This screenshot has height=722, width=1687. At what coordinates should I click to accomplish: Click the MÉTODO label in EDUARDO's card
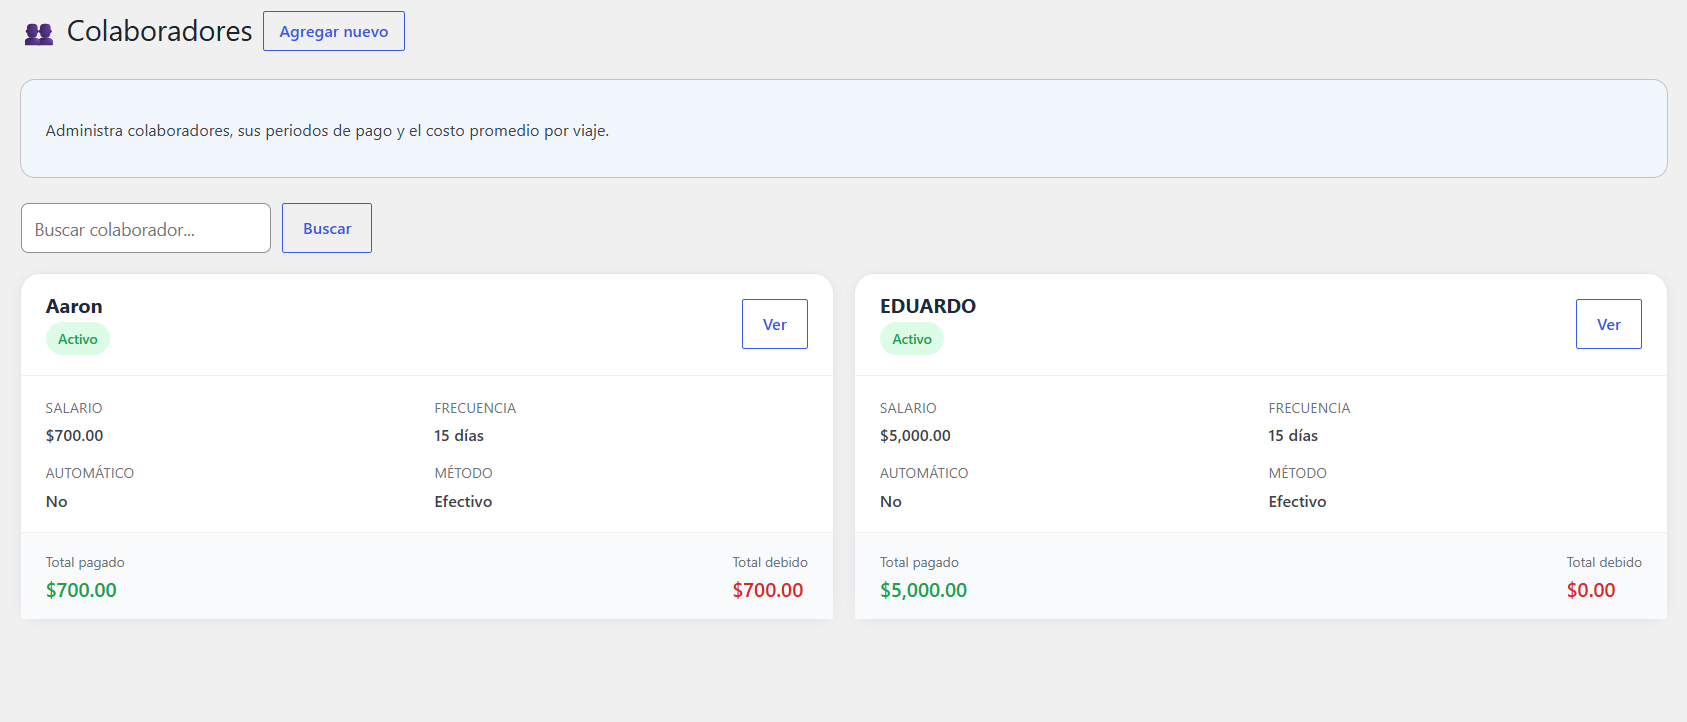click(1297, 472)
